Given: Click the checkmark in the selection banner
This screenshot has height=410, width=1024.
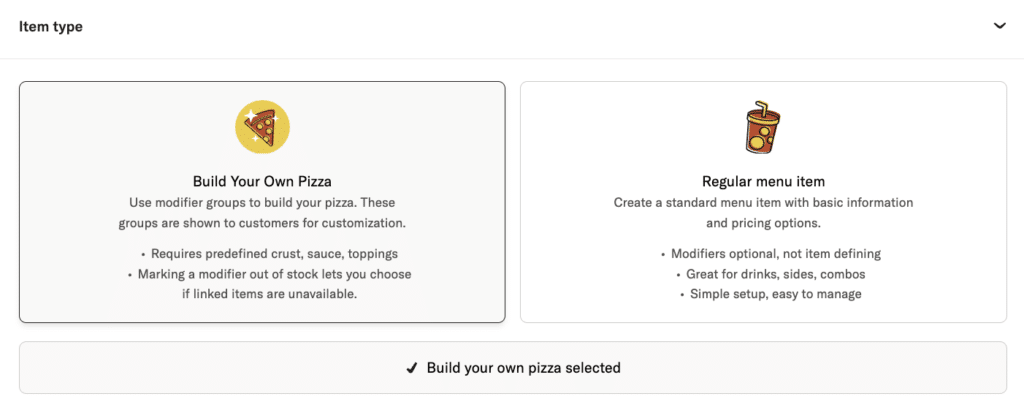Looking at the screenshot, I should coord(411,368).
